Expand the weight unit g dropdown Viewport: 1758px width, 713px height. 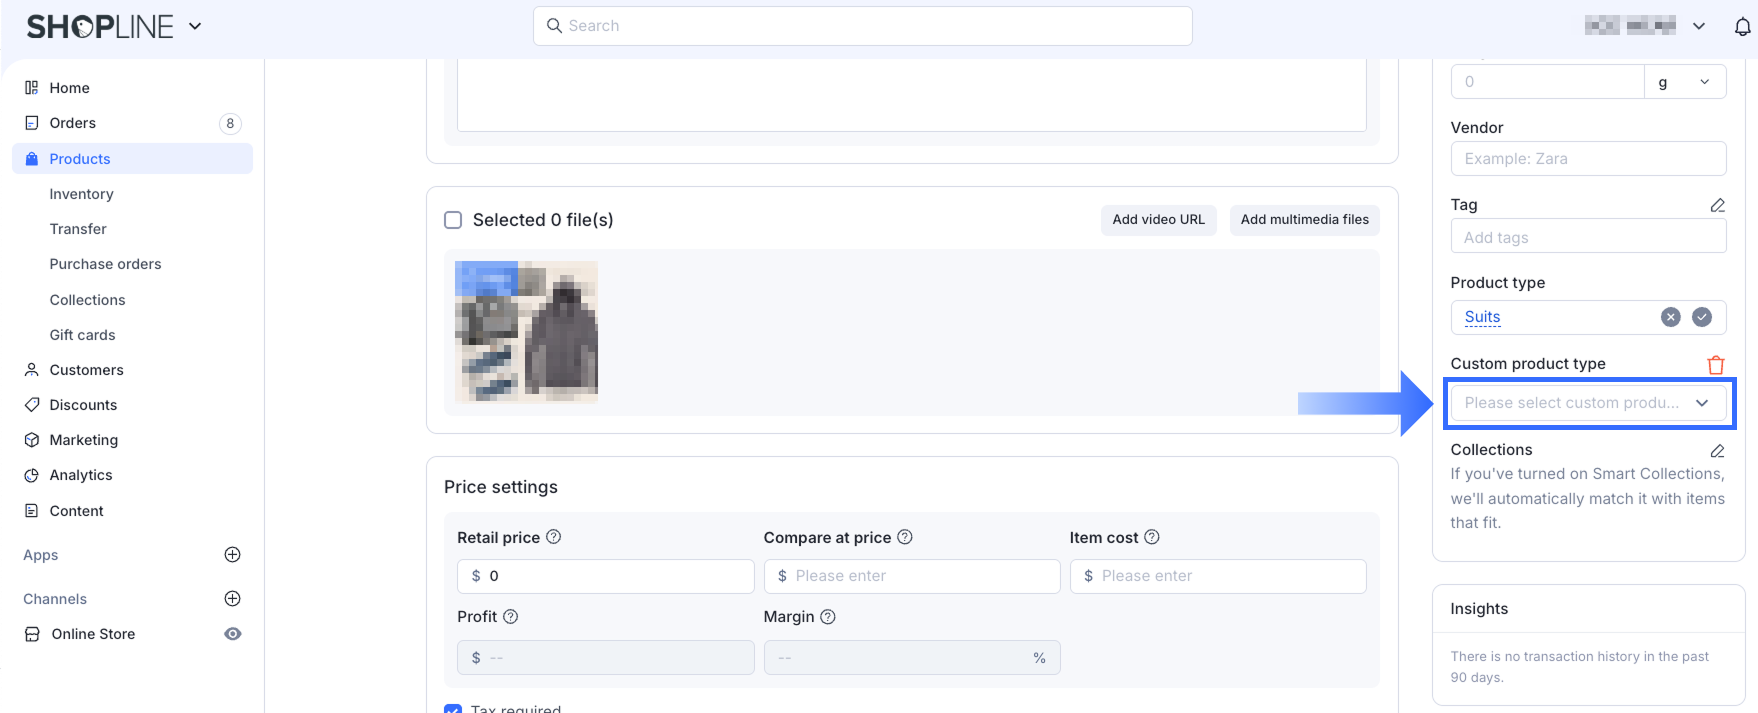(x=1685, y=82)
